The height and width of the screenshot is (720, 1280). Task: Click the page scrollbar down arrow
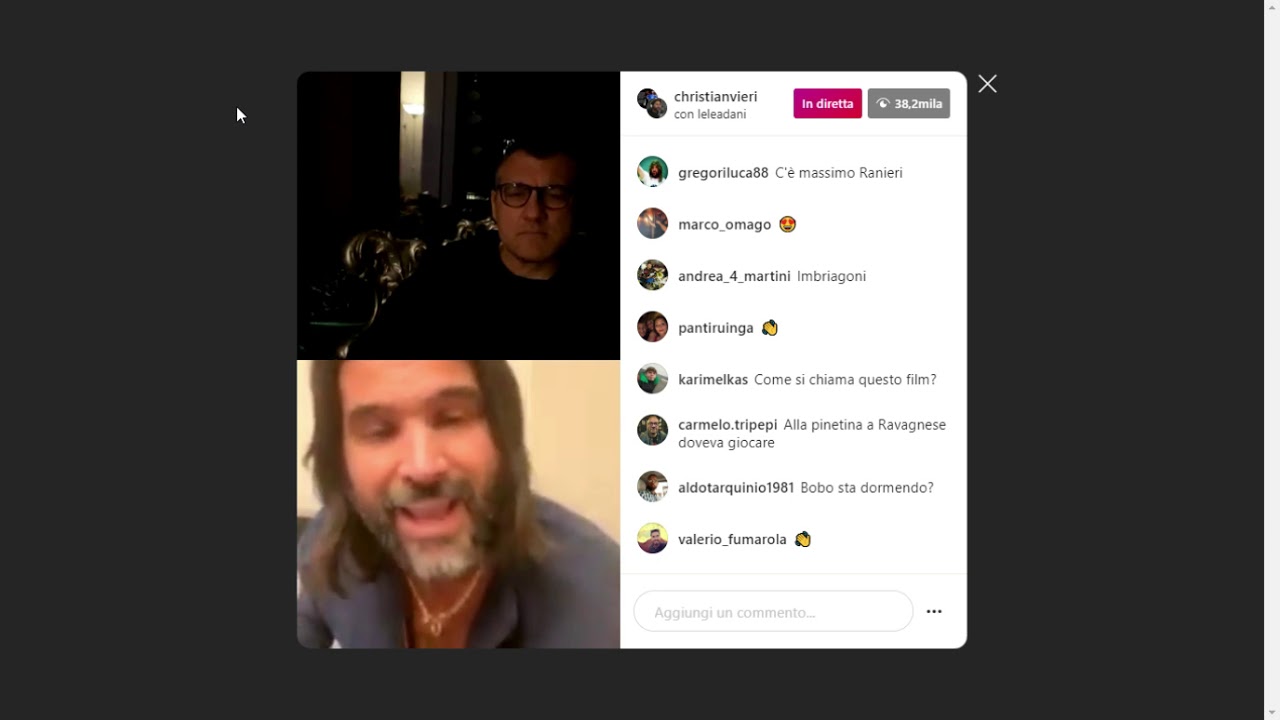pos(1272,712)
